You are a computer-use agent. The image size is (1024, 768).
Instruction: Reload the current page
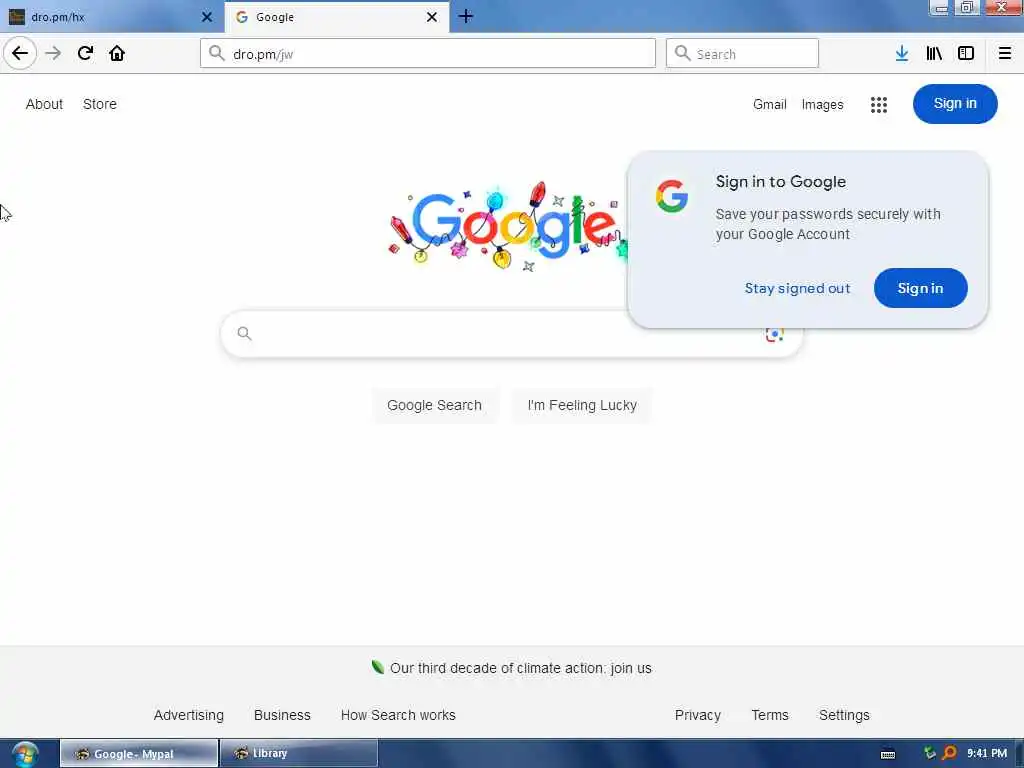tap(85, 53)
